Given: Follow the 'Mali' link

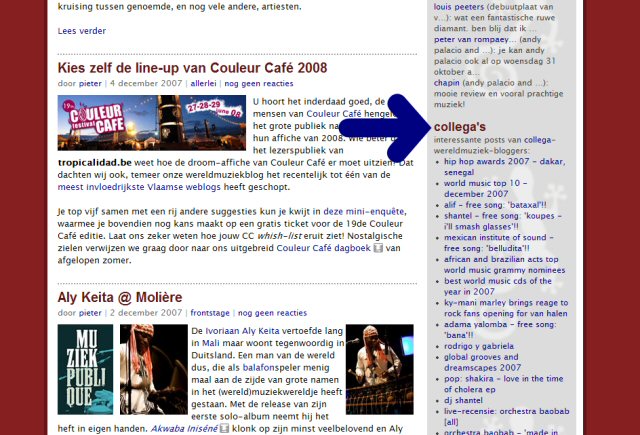Looking at the screenshot, I should point(211,343).
